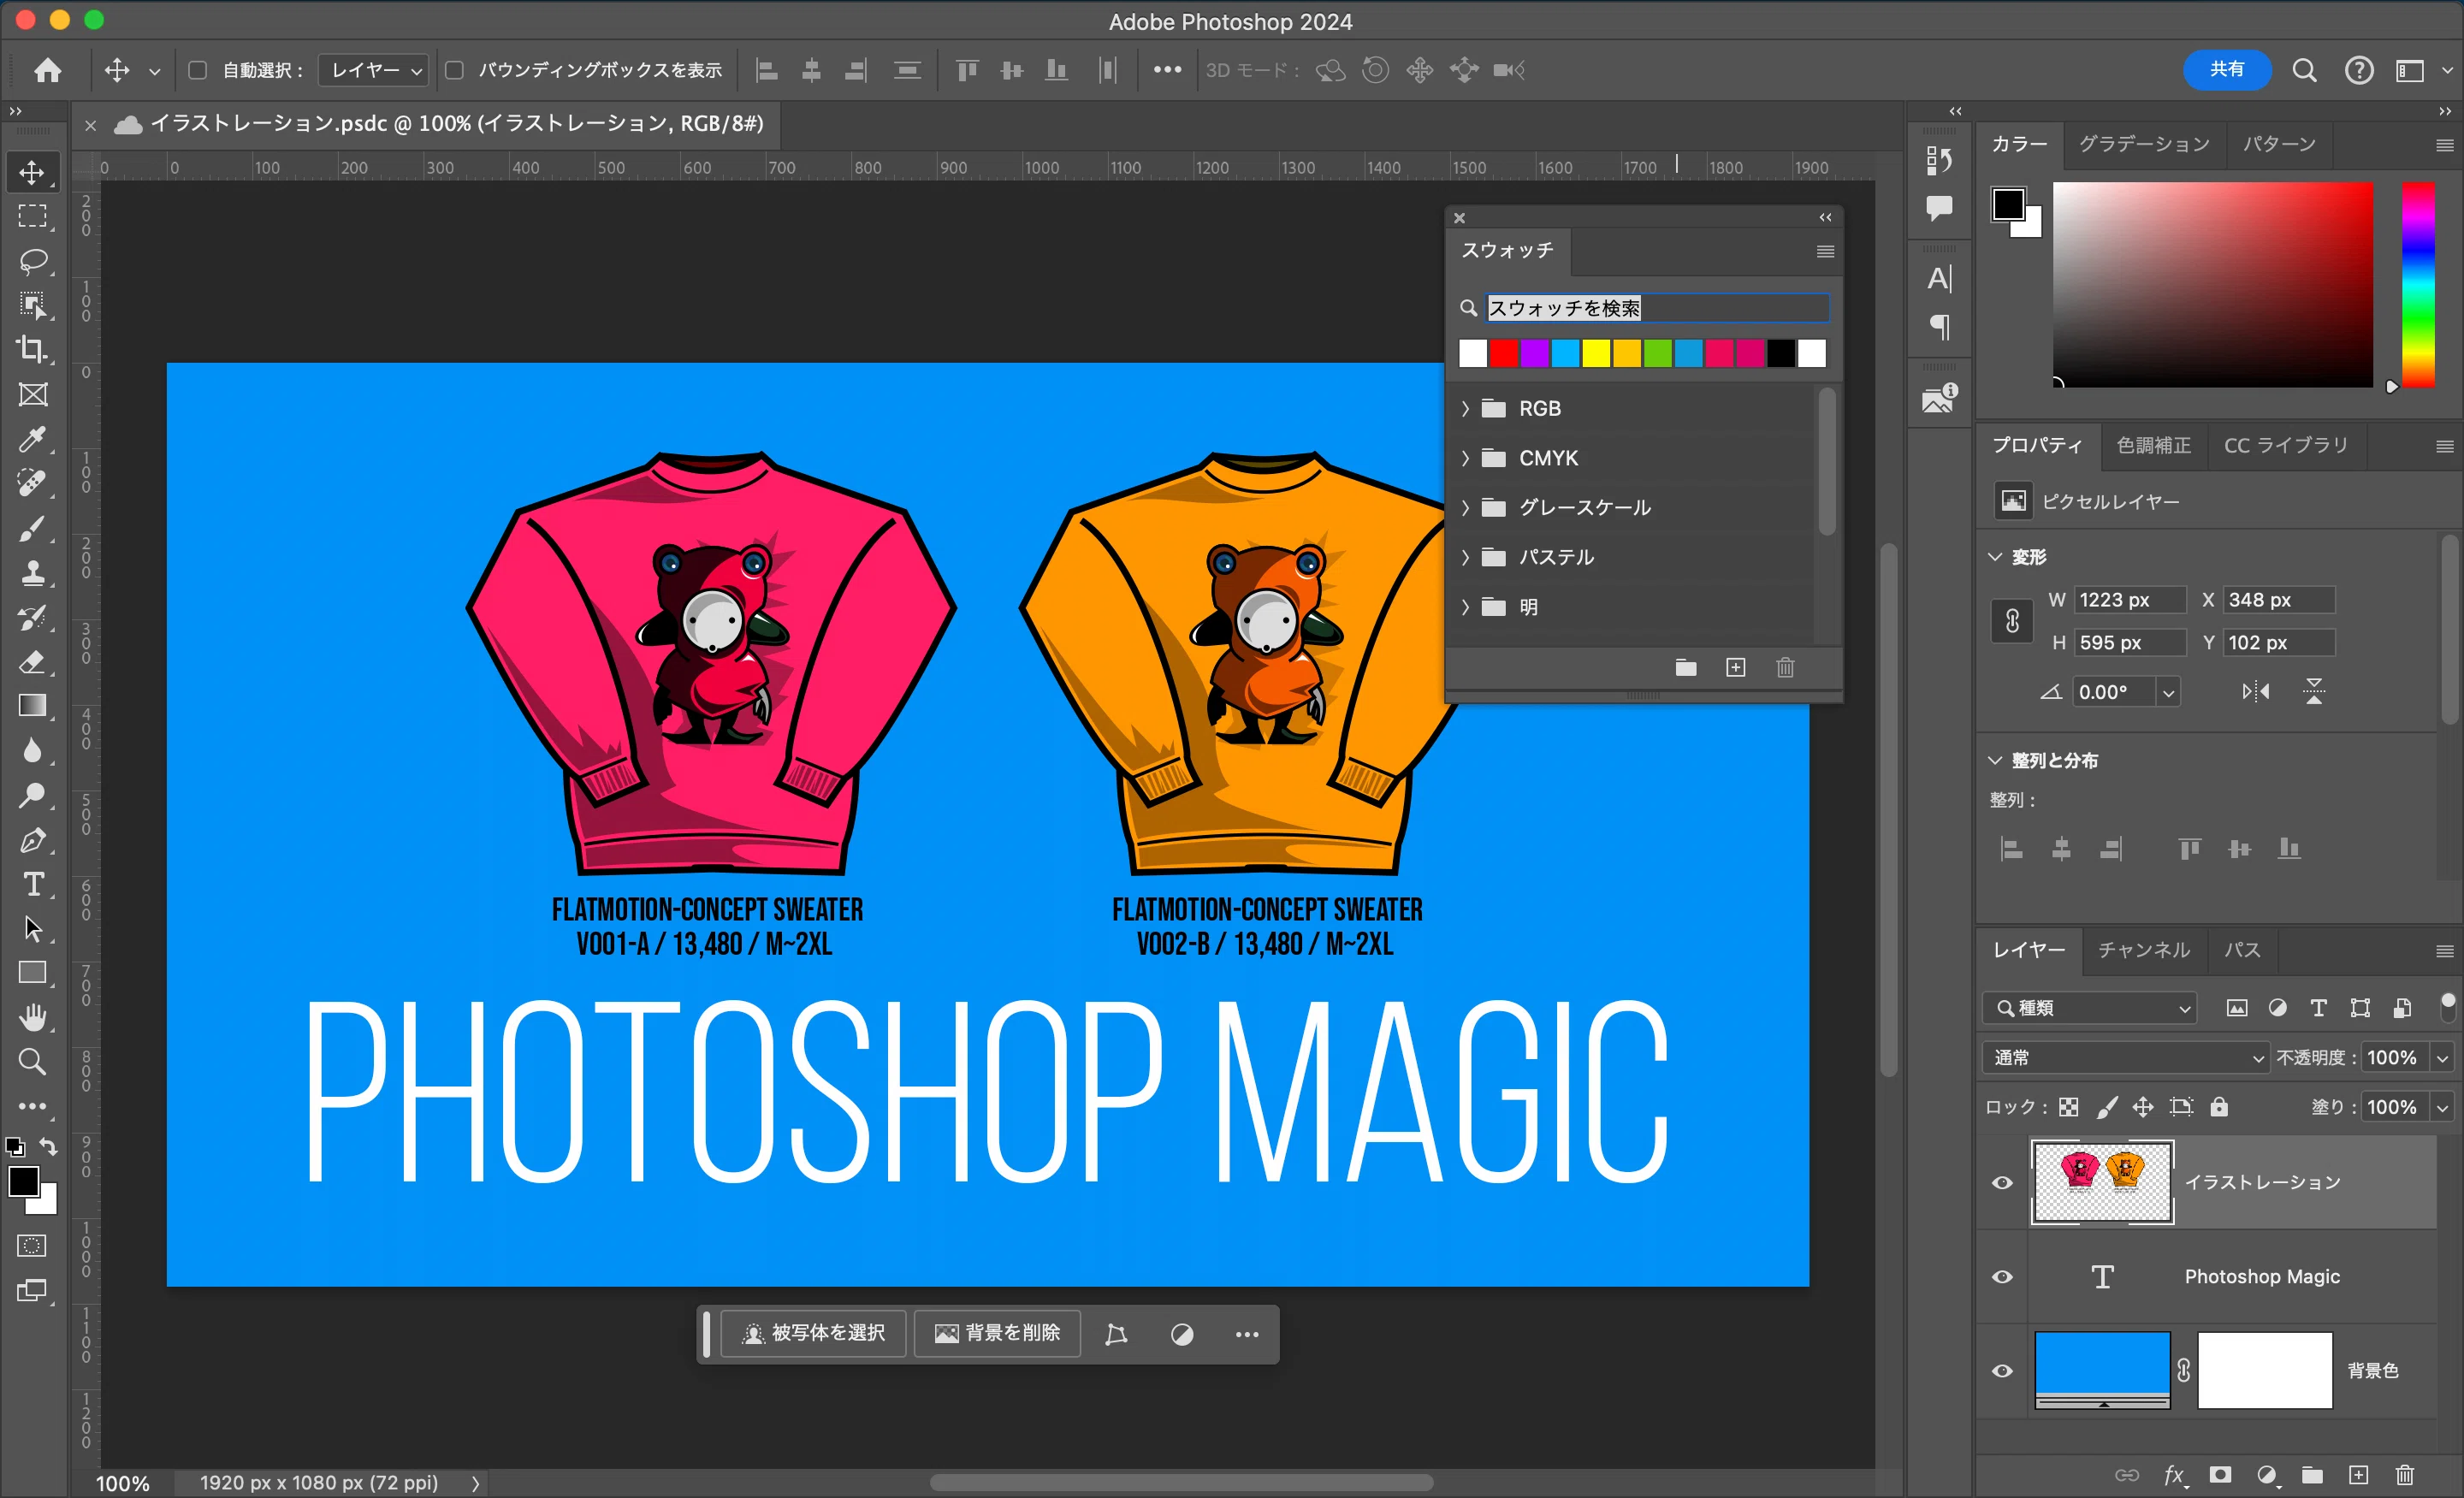
Task: Expand the グレースケール swatch folder
Action: click(1465, 507)
